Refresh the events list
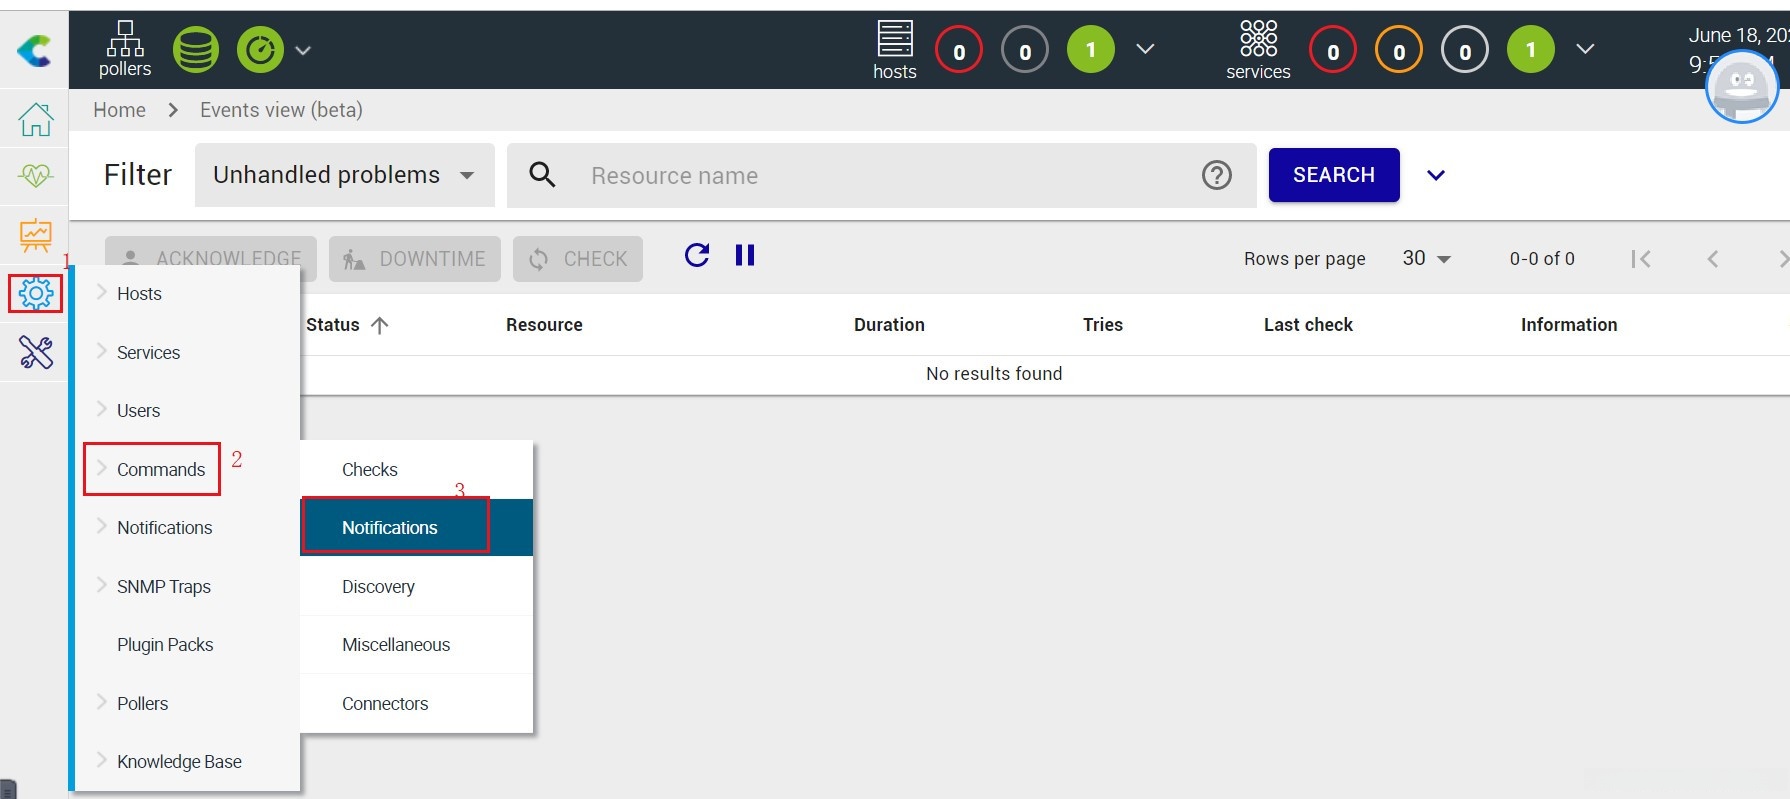Screen dimensions: 1790x799 coord(697,255)
